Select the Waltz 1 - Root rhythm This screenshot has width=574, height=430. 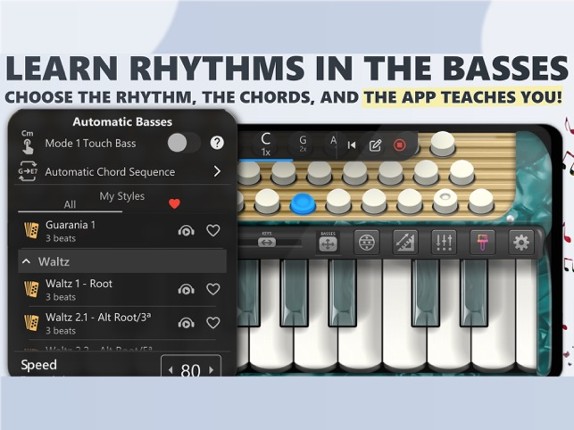pos(122,290)
